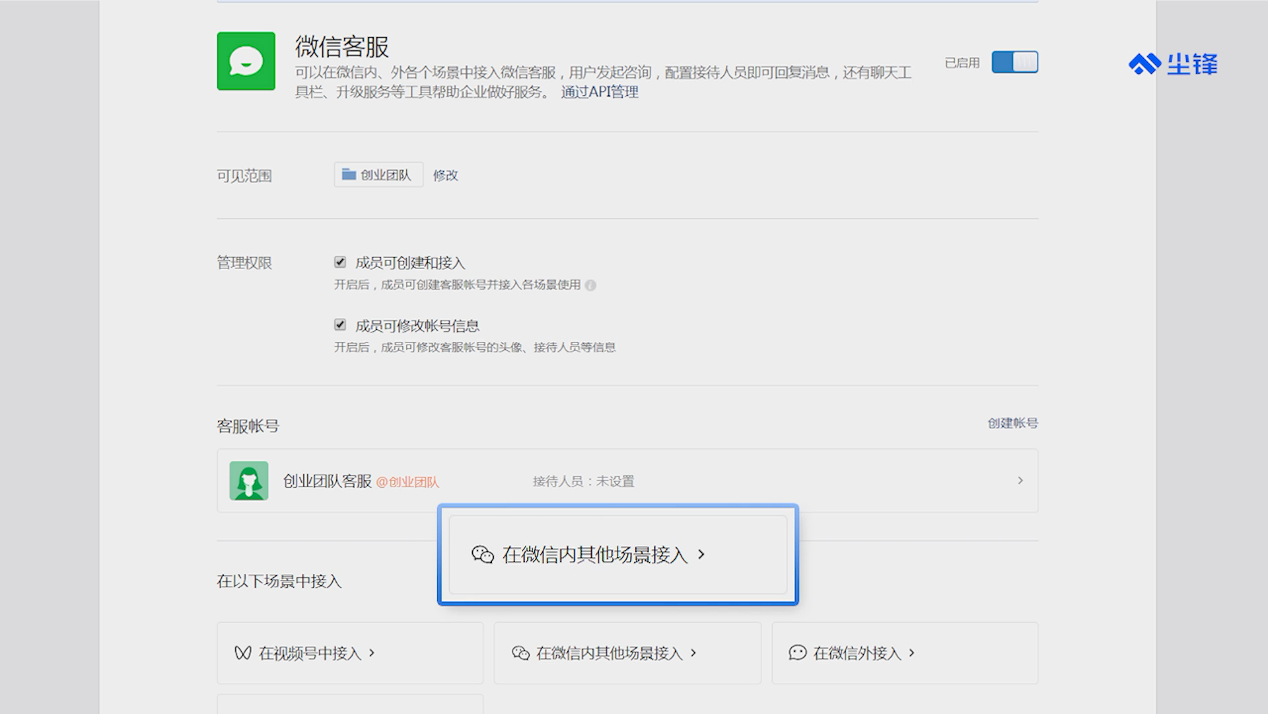The image size is (1268, 714).
Task: Click the 管理权限 label
Action: coord(244,263)
